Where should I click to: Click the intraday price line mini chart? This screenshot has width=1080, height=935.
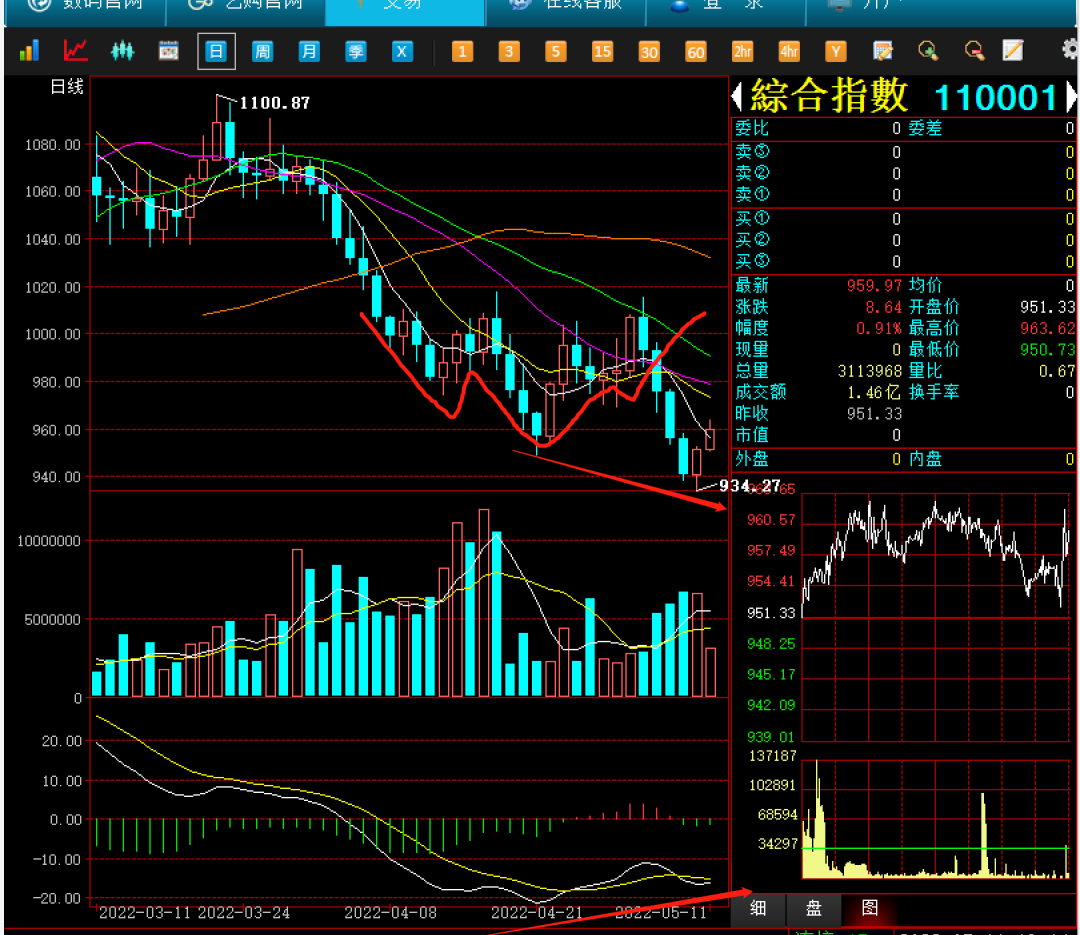pyautogui.click(x=935, y=617)
